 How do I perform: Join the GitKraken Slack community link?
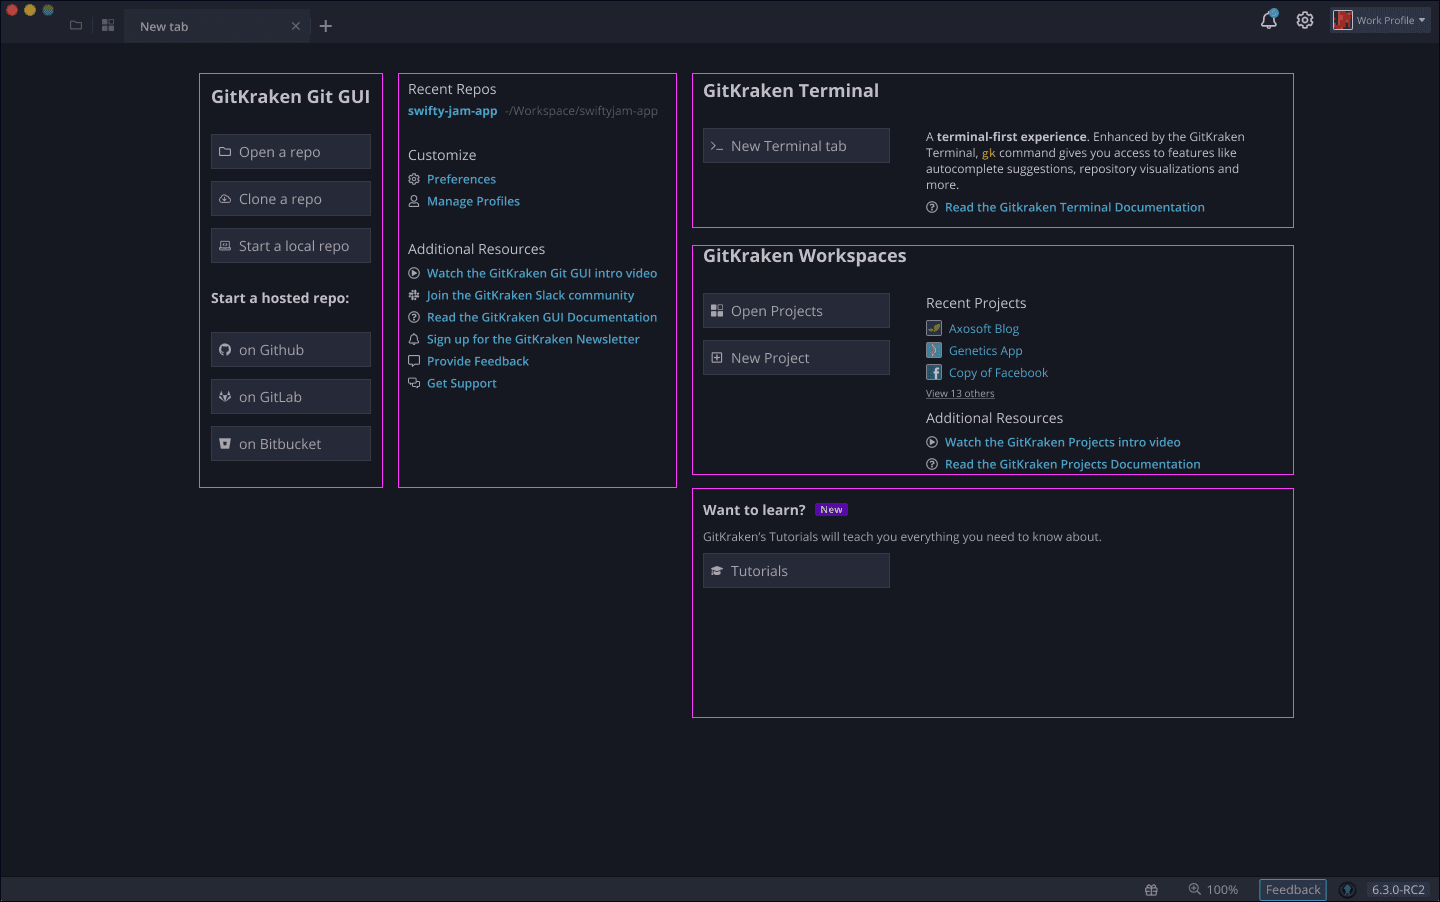[530, 295]
